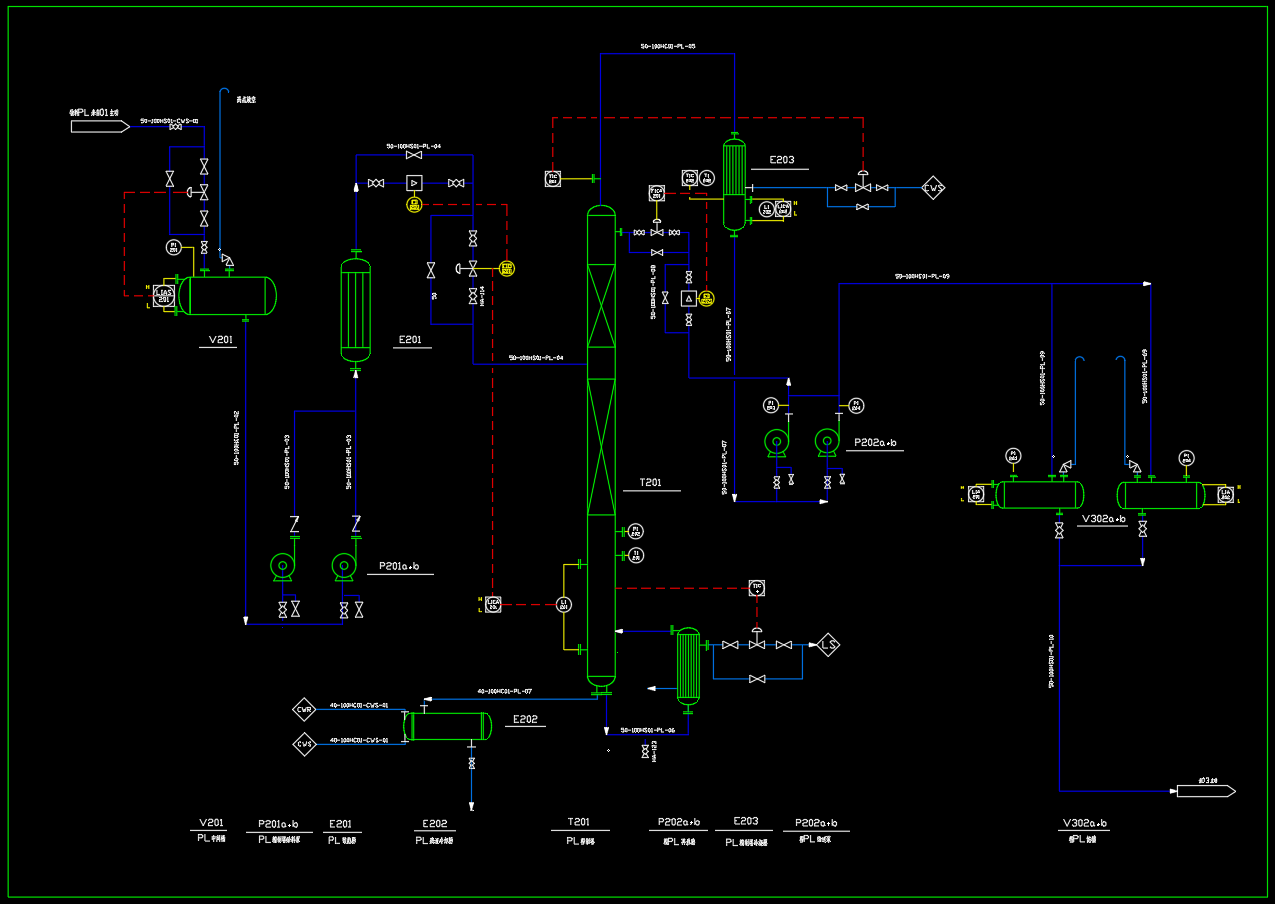The image size is (1275, 904).
Task: Click the CWR diamond utility marker
Action: click(304, 710)
